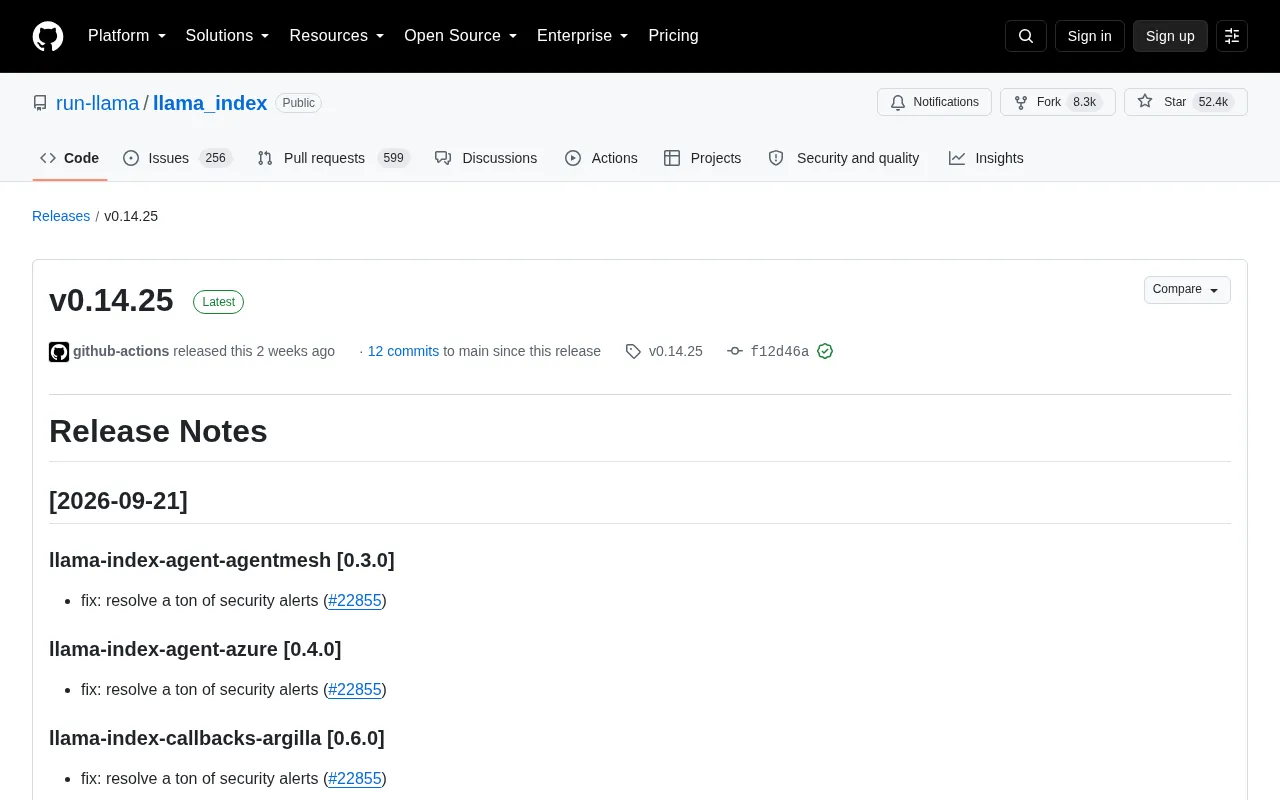The image size is (1280, 800).
Task: Expand the Enterprise menu
Action: pos(583,36)
